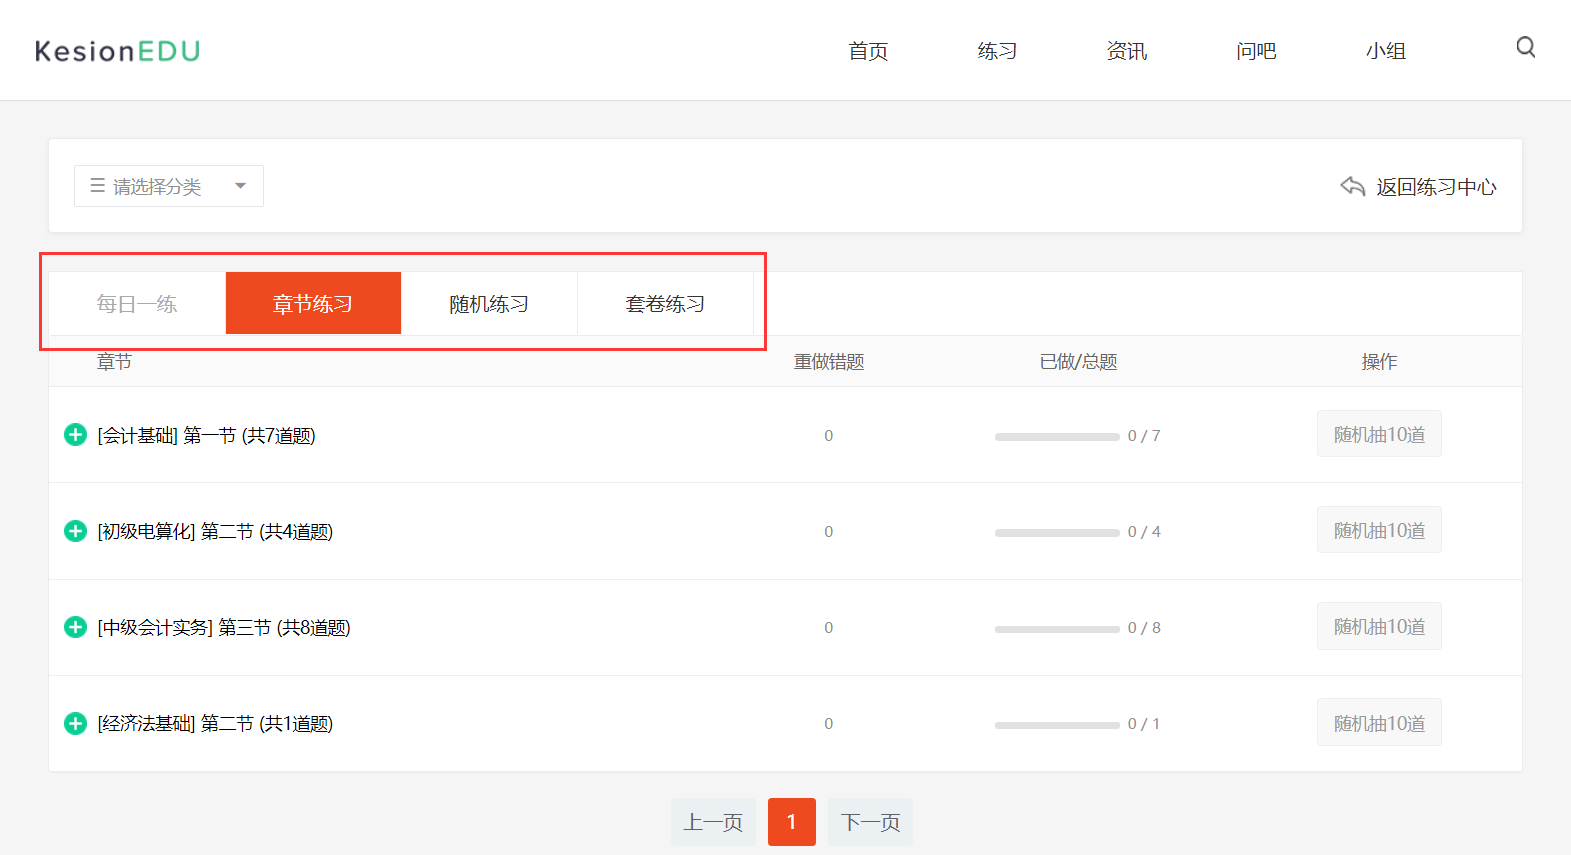Image resolution: width=1571 pixels, height=855 pixels.
Task: Open the 套卷练习 tab
Action: coord(665,304)
